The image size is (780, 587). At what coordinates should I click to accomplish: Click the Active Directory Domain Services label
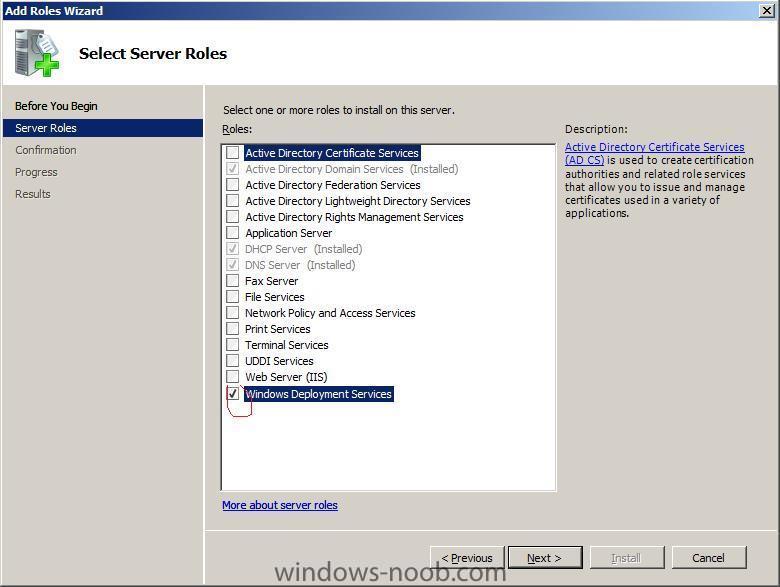click(352, 169)
